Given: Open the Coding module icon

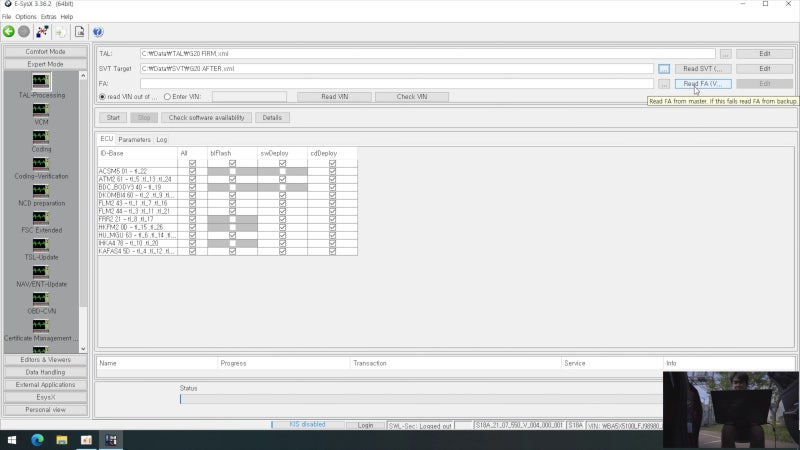Looking at the screenshot, I should coord(41,136).
